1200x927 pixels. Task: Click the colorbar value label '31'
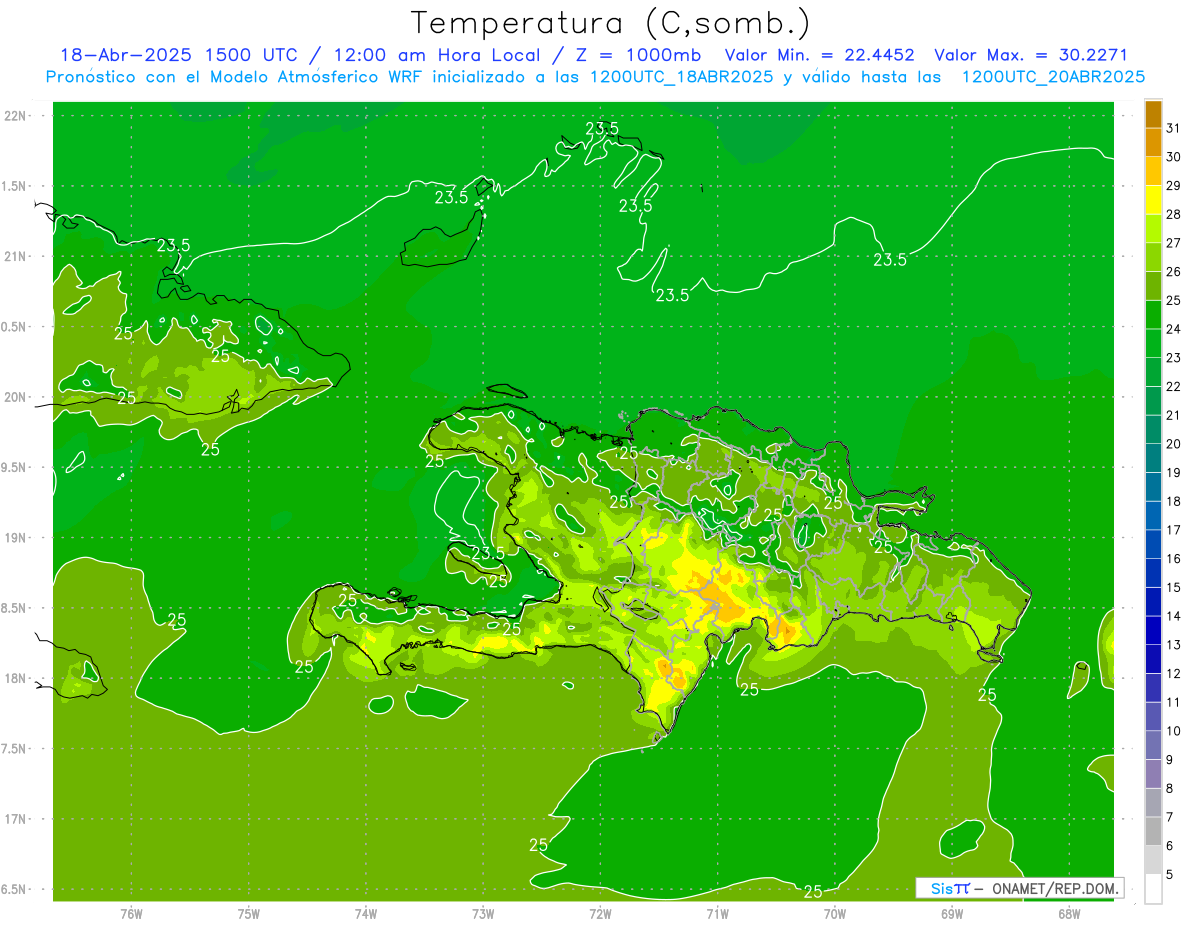coord(1173,128)
